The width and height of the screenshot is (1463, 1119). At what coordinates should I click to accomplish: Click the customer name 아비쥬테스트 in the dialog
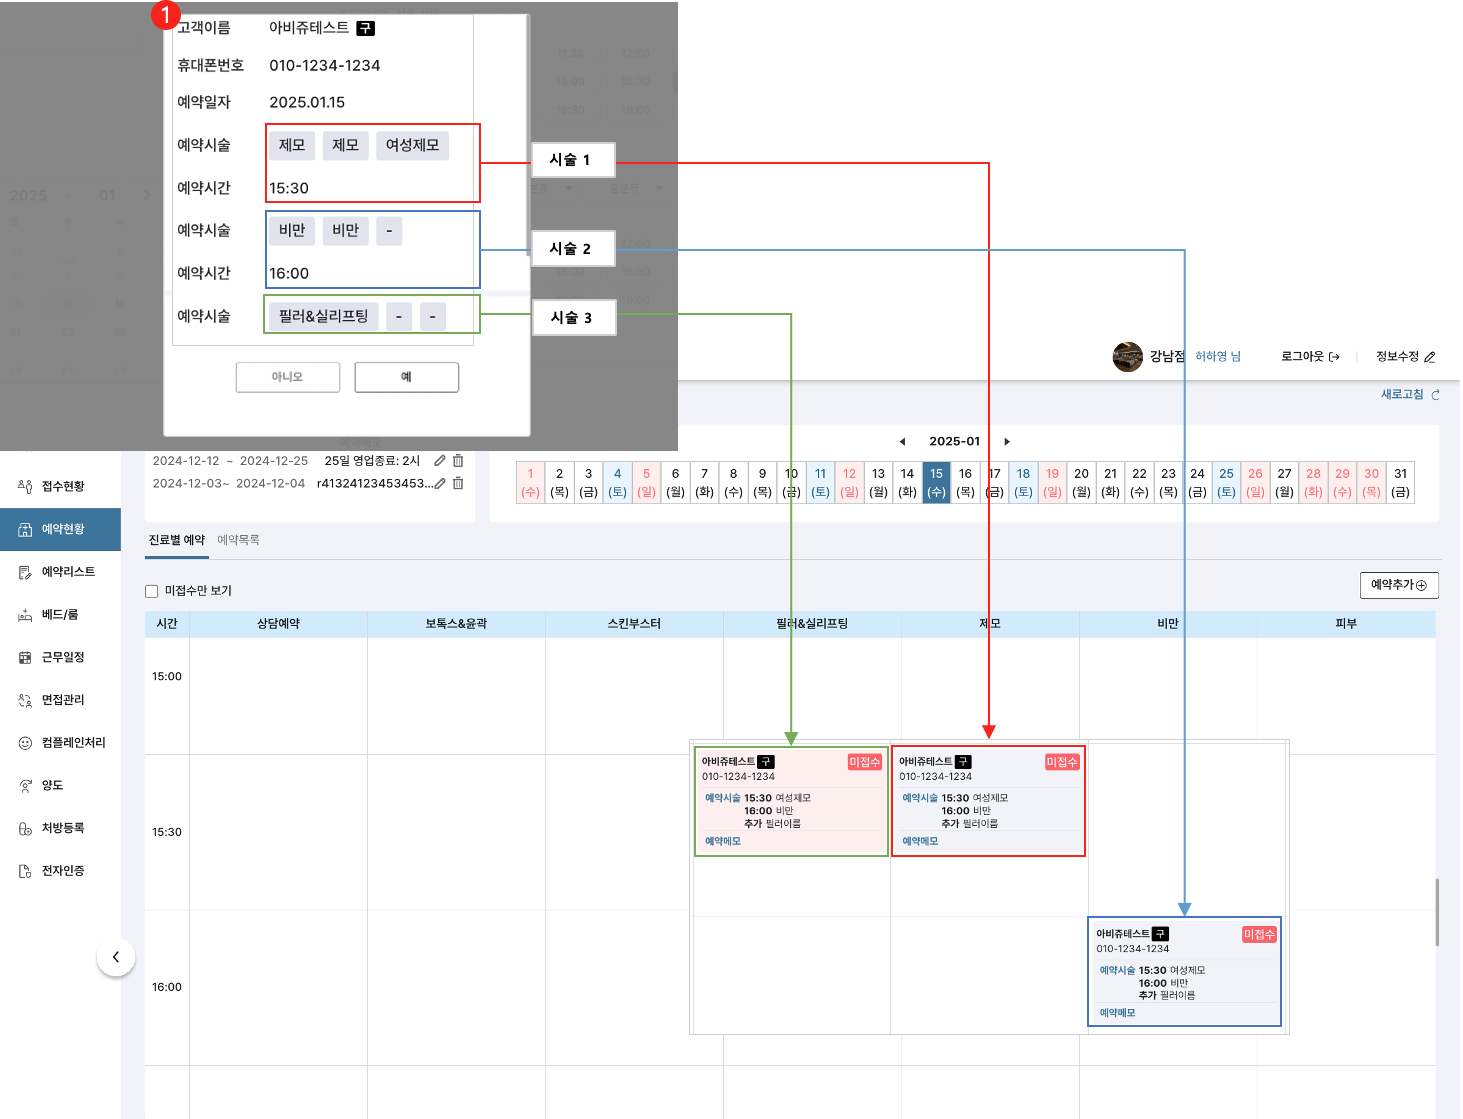click(x=309, y=28)
